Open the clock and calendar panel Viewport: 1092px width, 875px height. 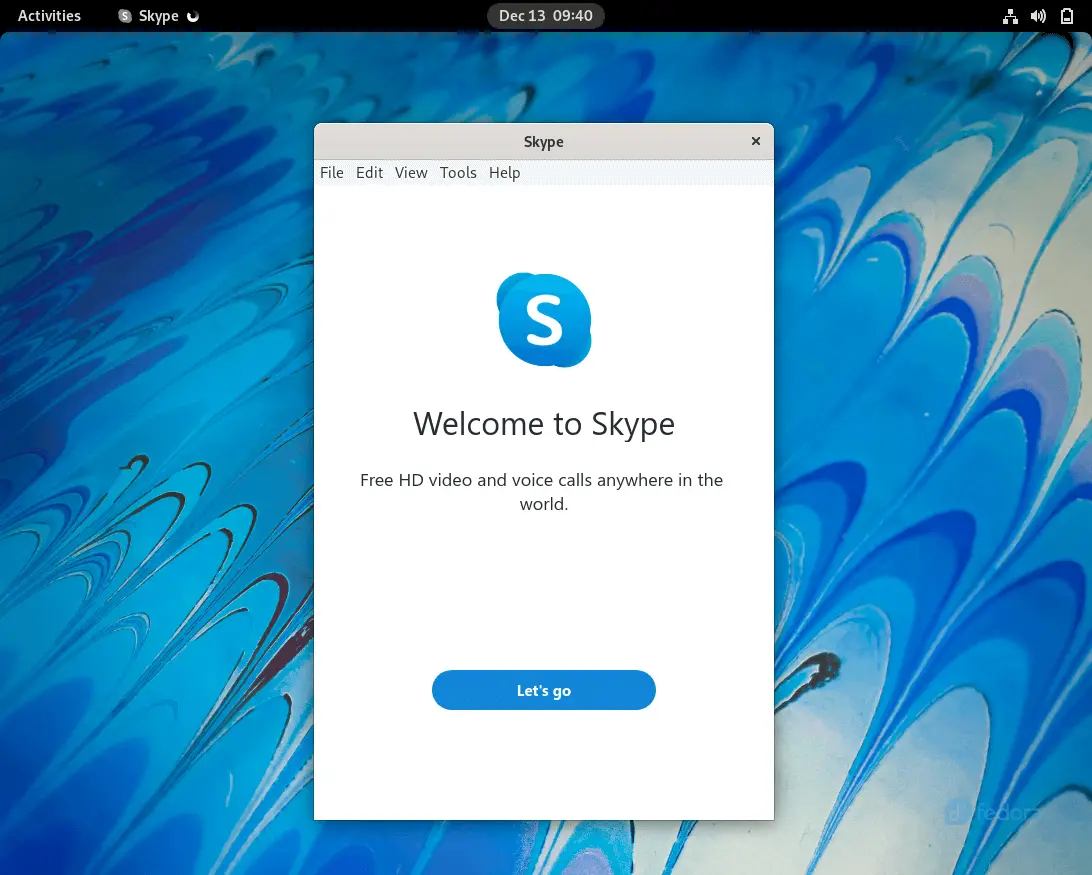pos(545,15)
